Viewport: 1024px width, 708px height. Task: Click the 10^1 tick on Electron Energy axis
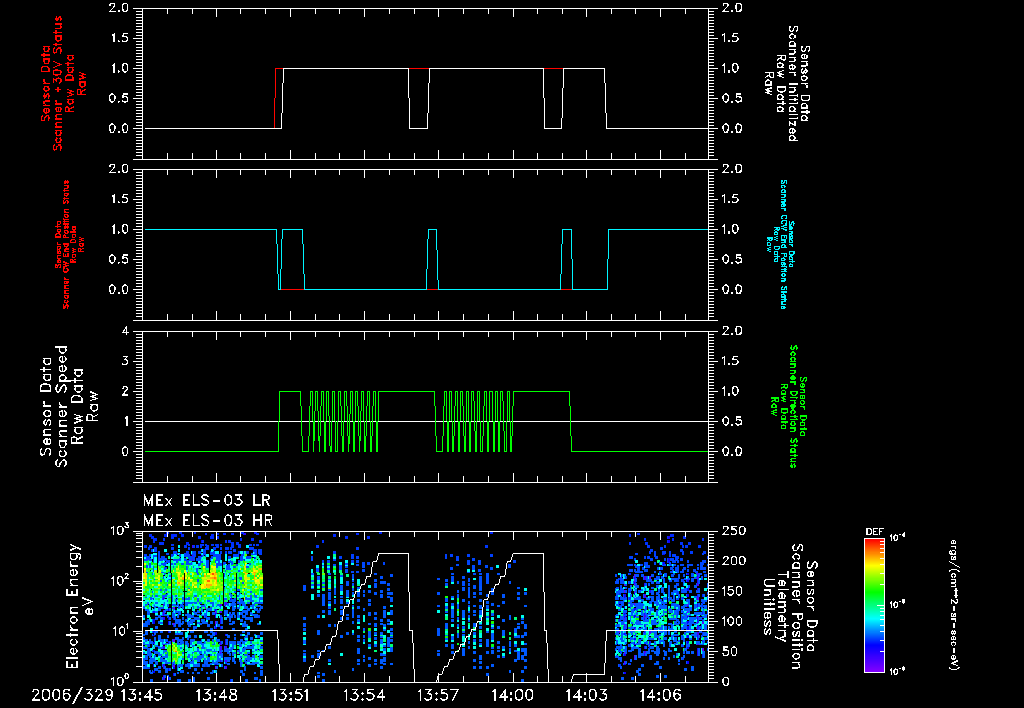click(120, 631)
